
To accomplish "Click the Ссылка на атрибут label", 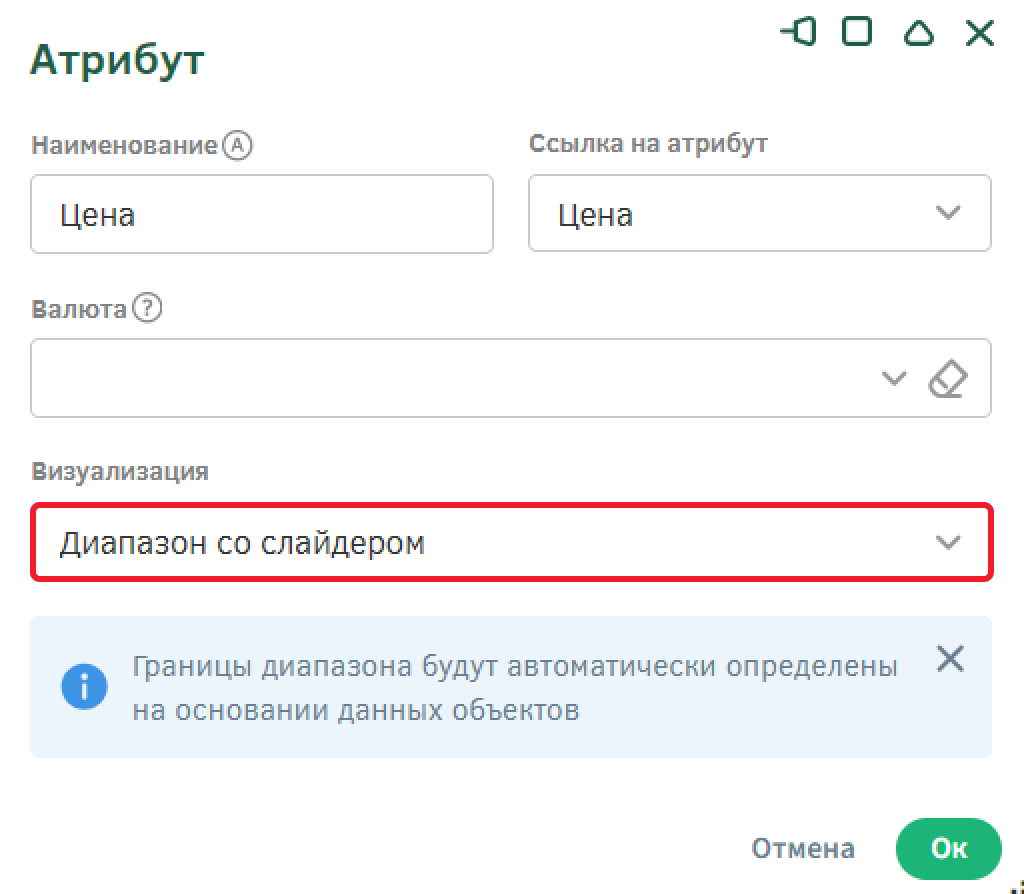I will pyautogui.click(x=647, y=144).
